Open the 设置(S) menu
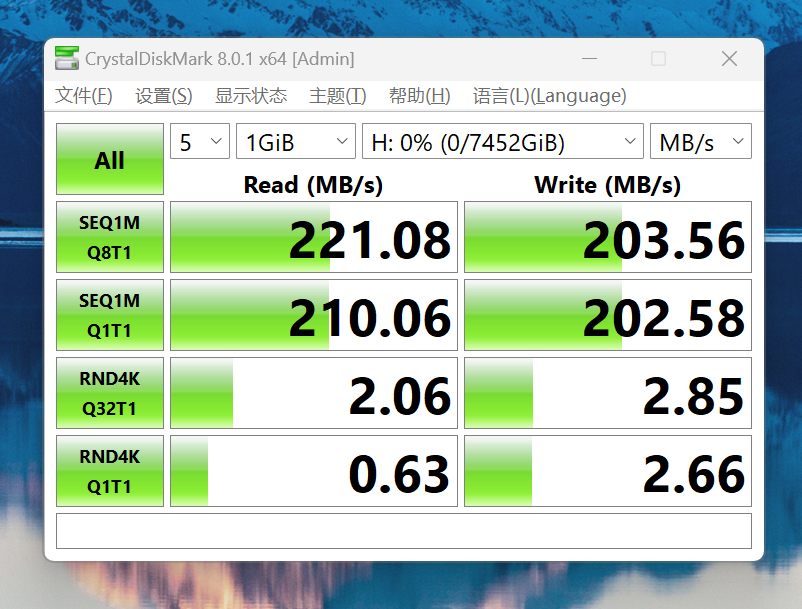Screen dimensions: 802x609 [x=164, y=96]
